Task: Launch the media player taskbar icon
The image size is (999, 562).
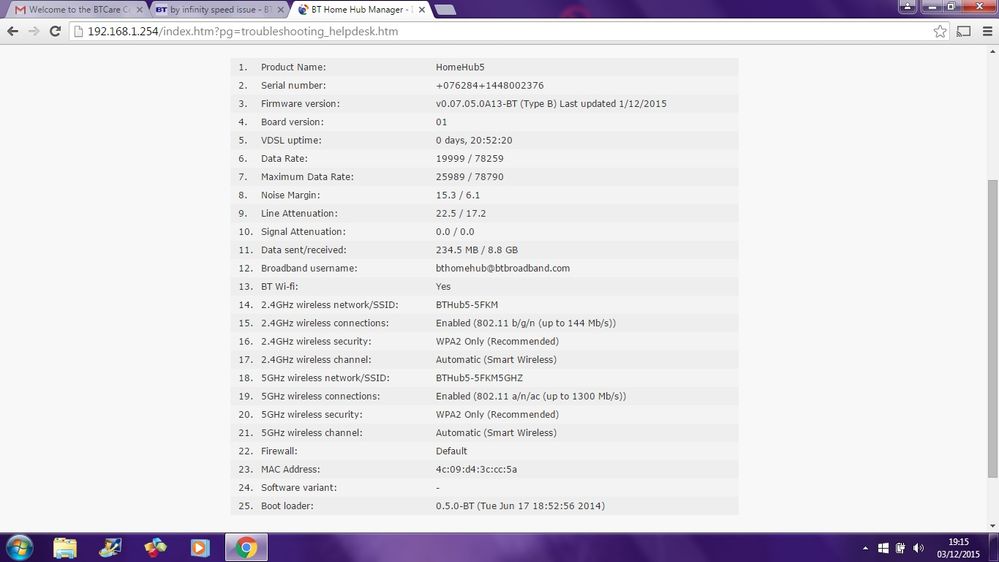Action: tap(200, 547)
